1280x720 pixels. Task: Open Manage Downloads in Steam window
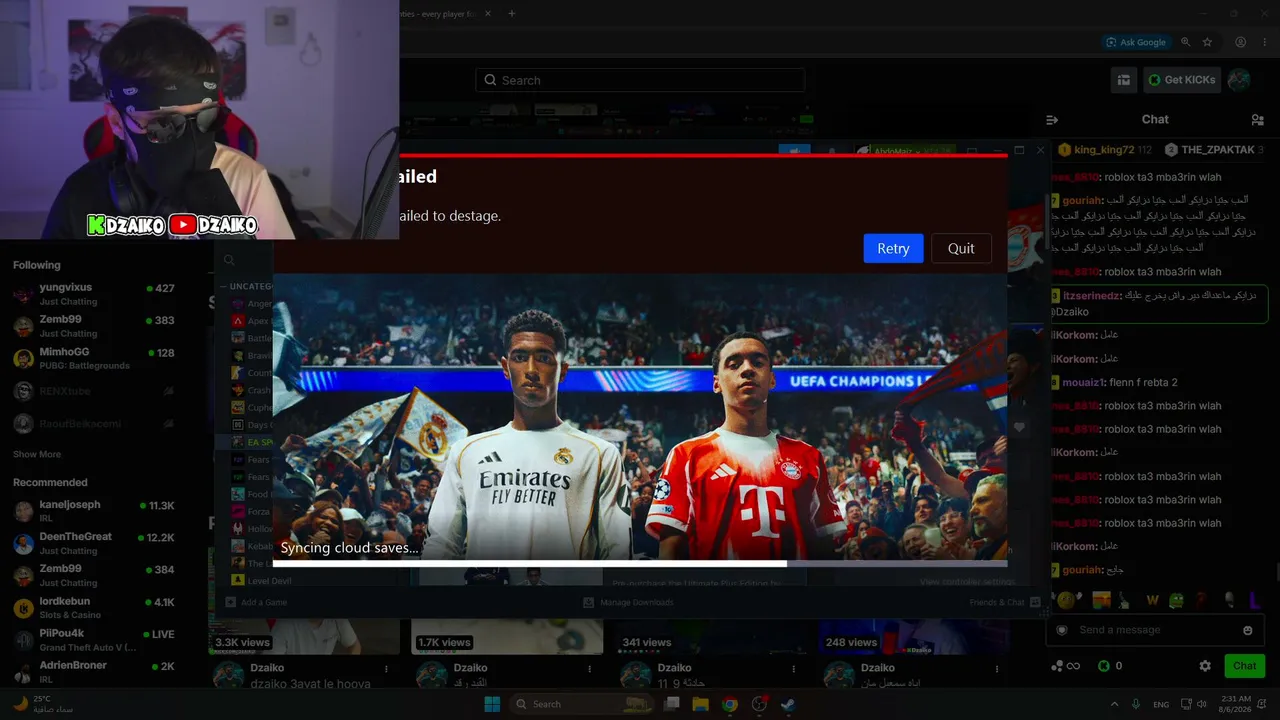628,602
